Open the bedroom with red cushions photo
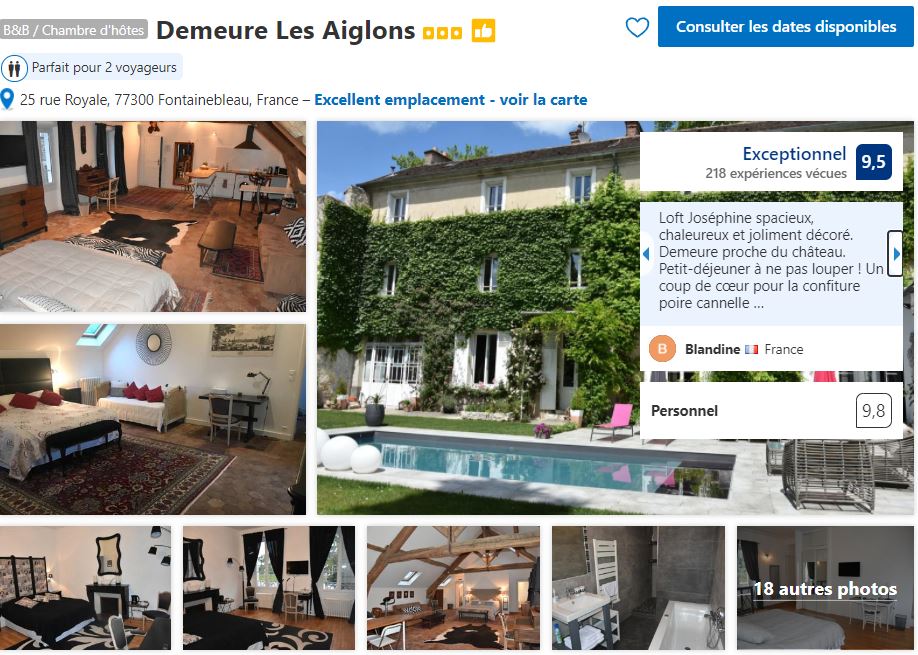Image resolution: width=918 pixels, height=655 pixels. pos(153,420)
